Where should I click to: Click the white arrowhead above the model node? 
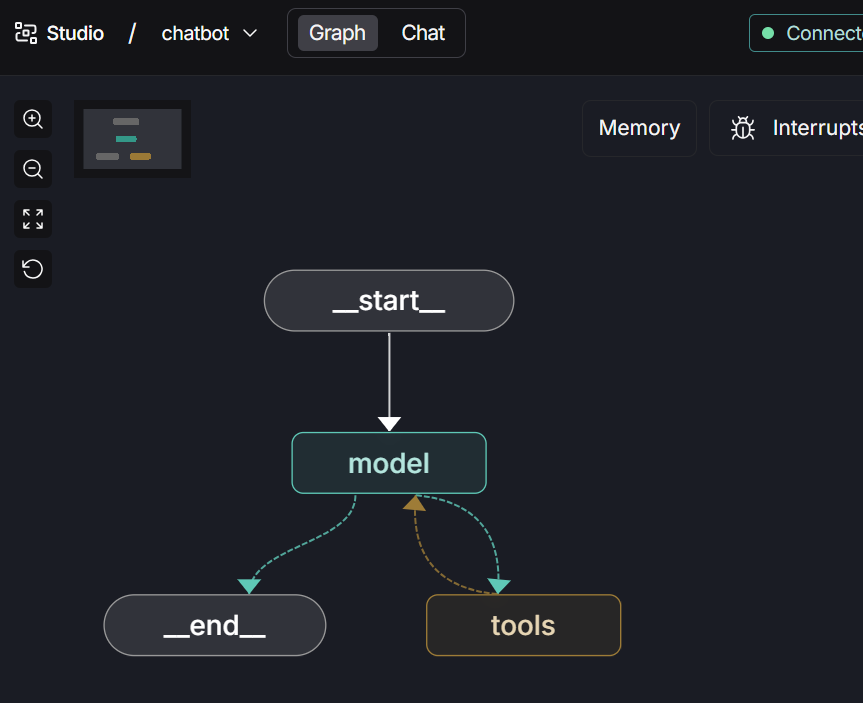click(x=389, y=423)
